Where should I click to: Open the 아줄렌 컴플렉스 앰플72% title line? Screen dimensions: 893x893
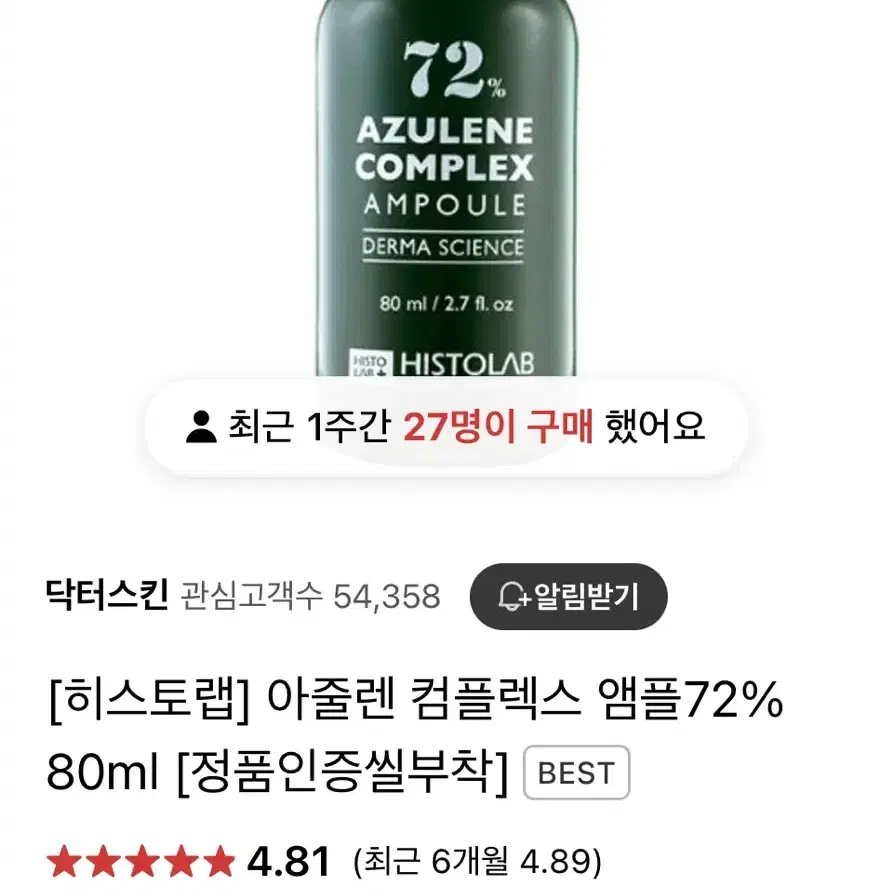pyautogui.click(x=416, y=701)
